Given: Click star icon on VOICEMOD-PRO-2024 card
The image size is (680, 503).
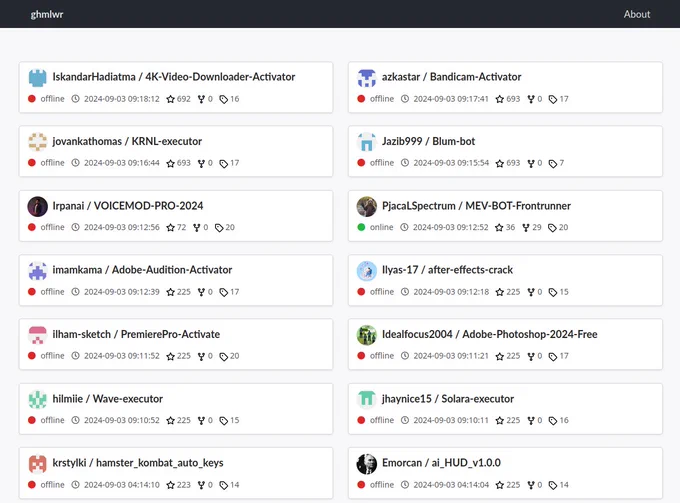Looking at the screenshot, I should click(x=171, y=228).
